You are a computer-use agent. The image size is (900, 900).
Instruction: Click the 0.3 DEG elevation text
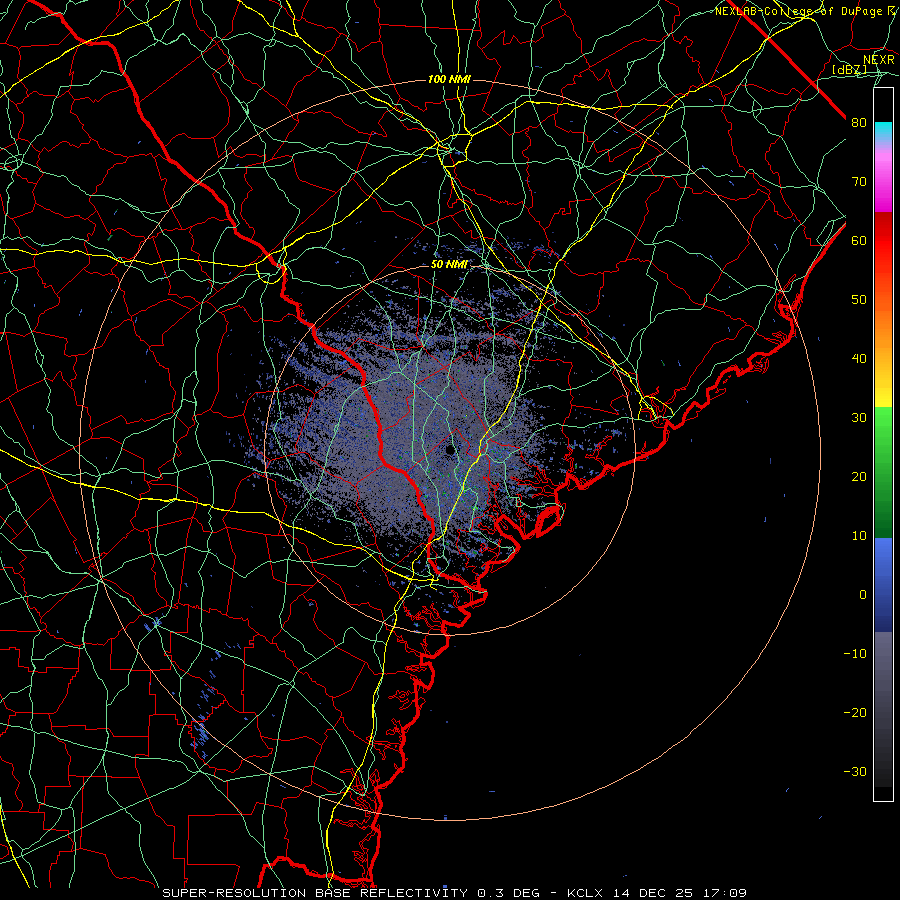(x=509, y=893)
